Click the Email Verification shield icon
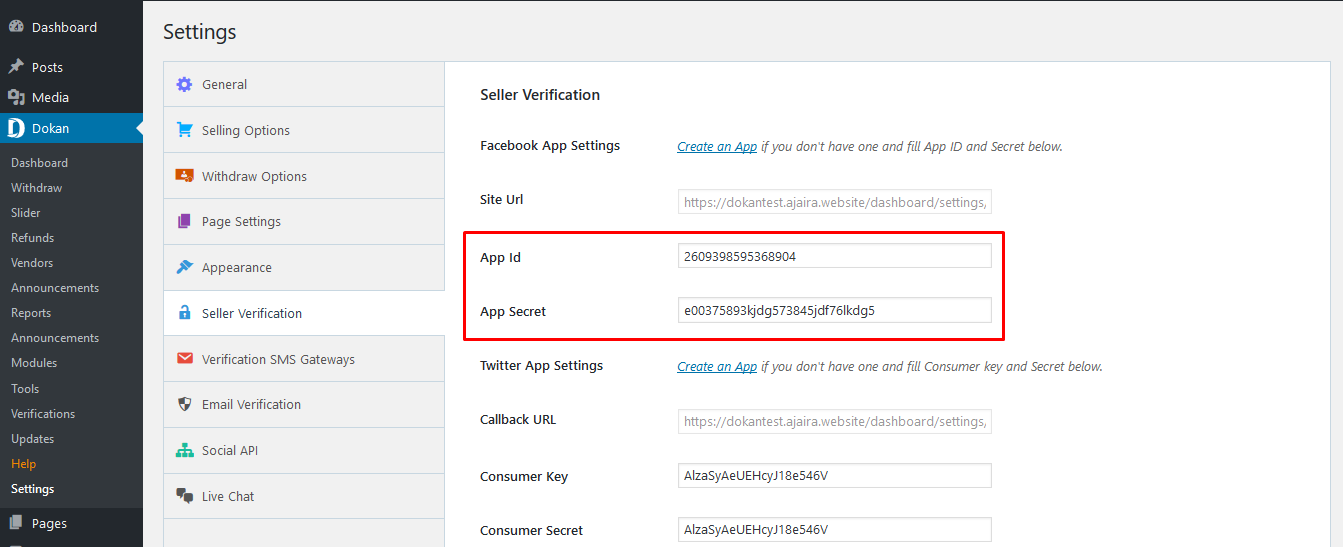1343x547 pixels. [184, 404]
